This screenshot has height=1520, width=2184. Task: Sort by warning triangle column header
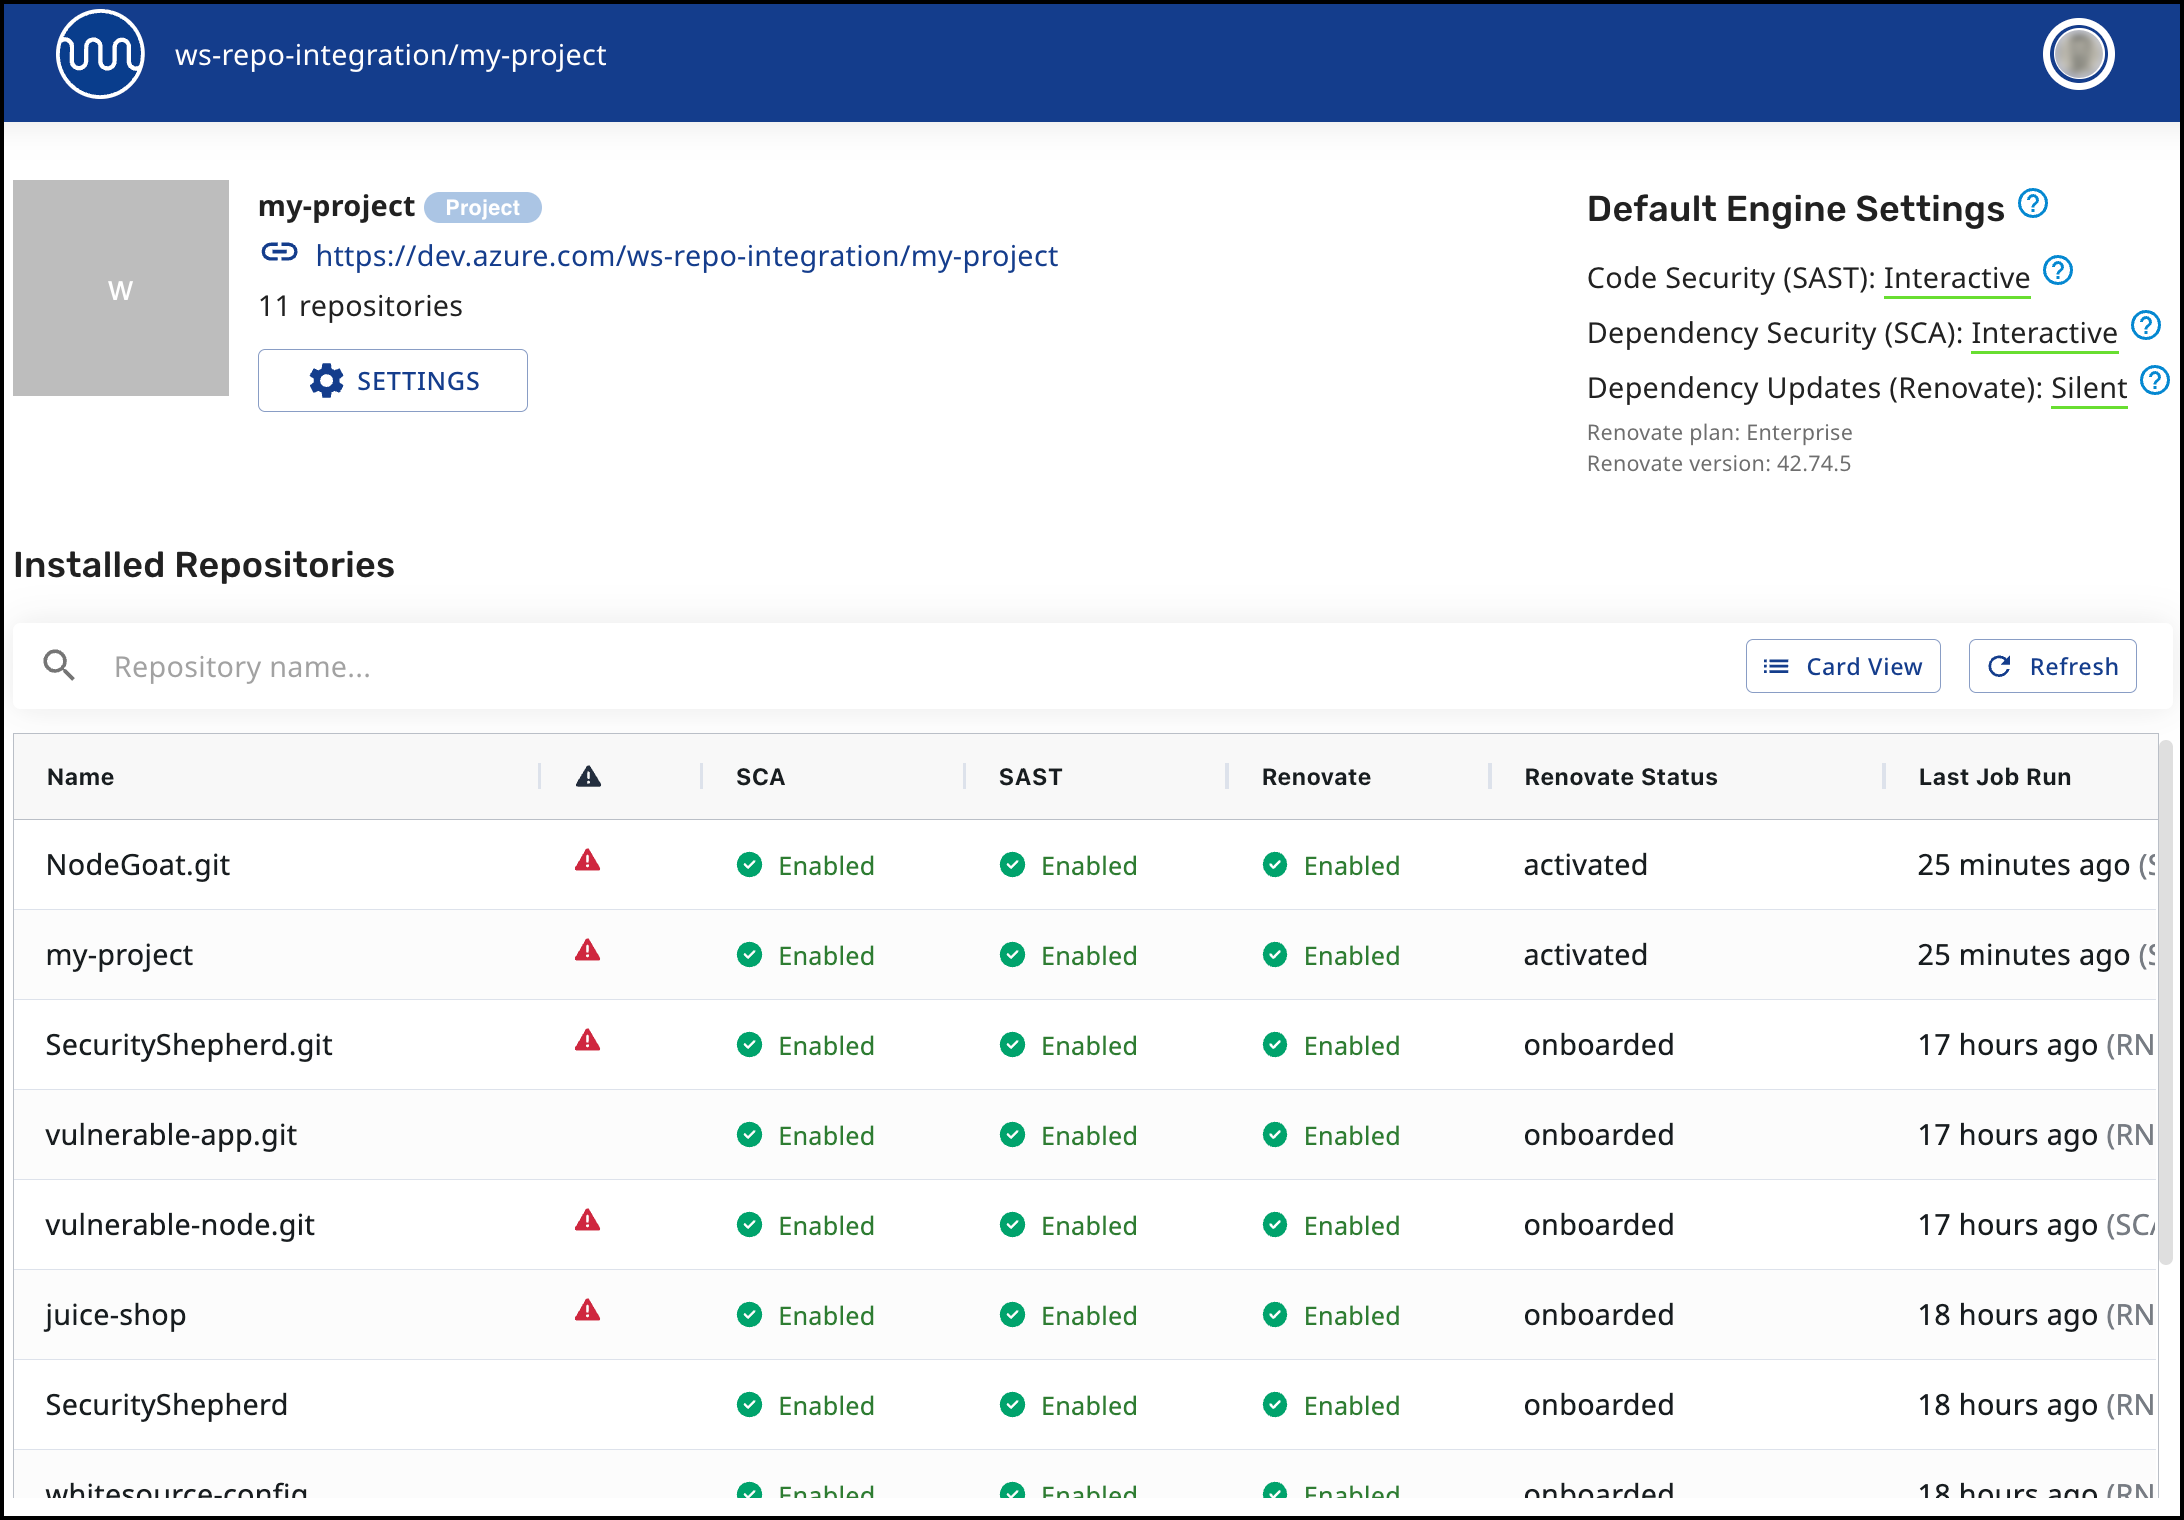tap(588, 777)
